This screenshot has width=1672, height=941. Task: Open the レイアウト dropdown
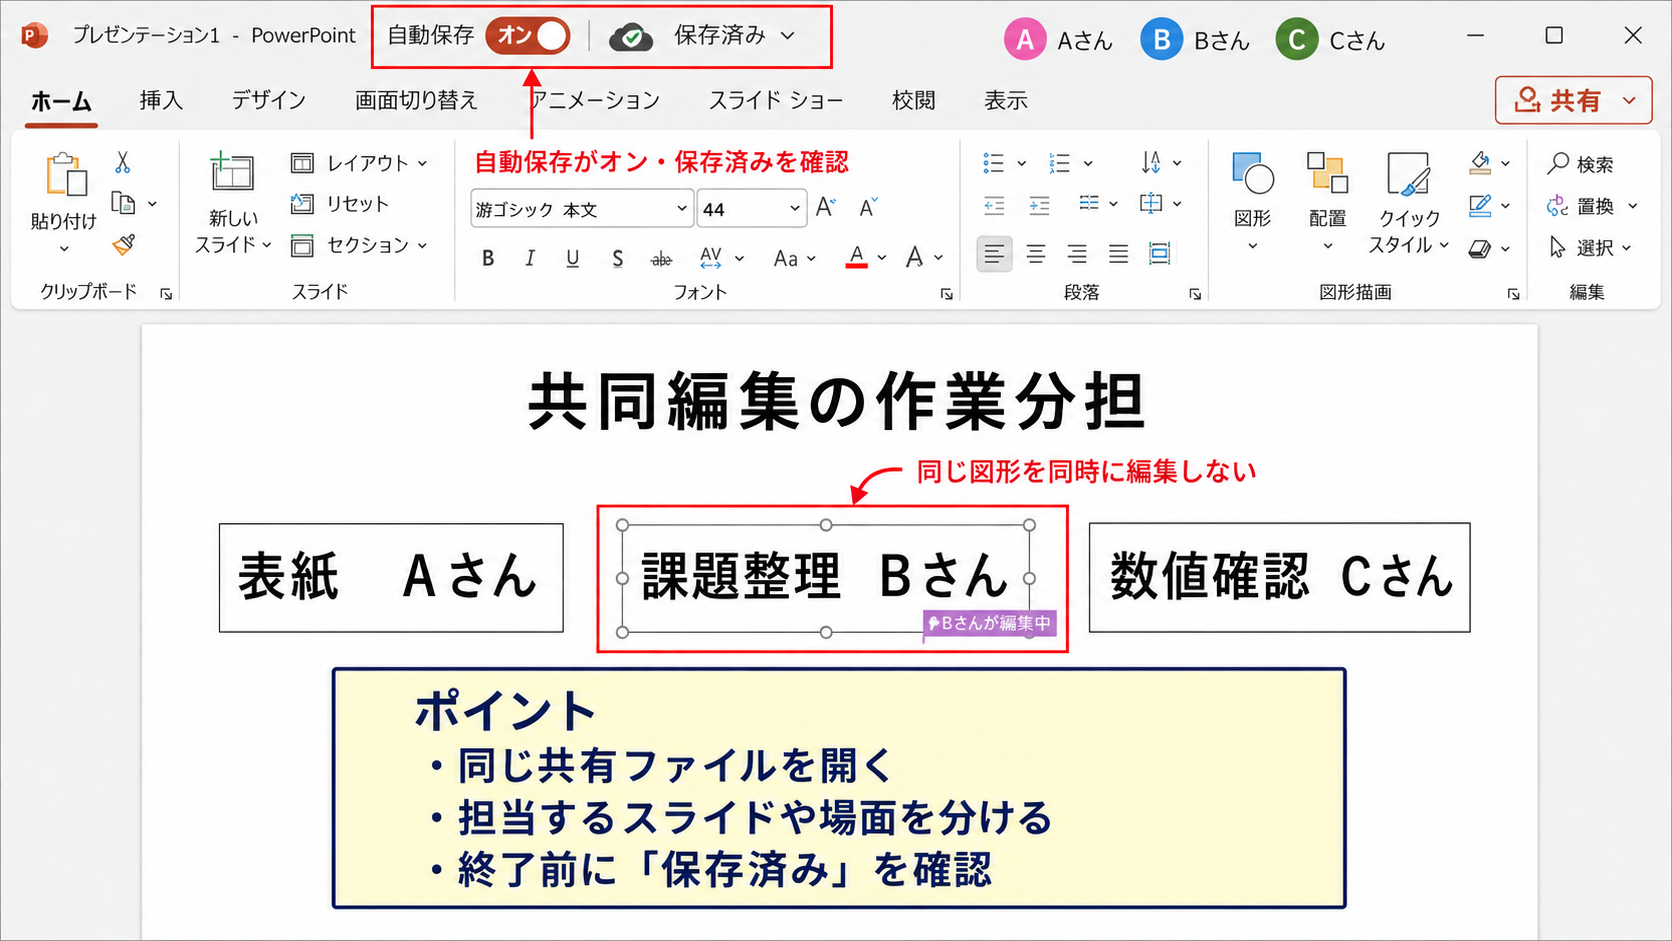coord(359,163)
